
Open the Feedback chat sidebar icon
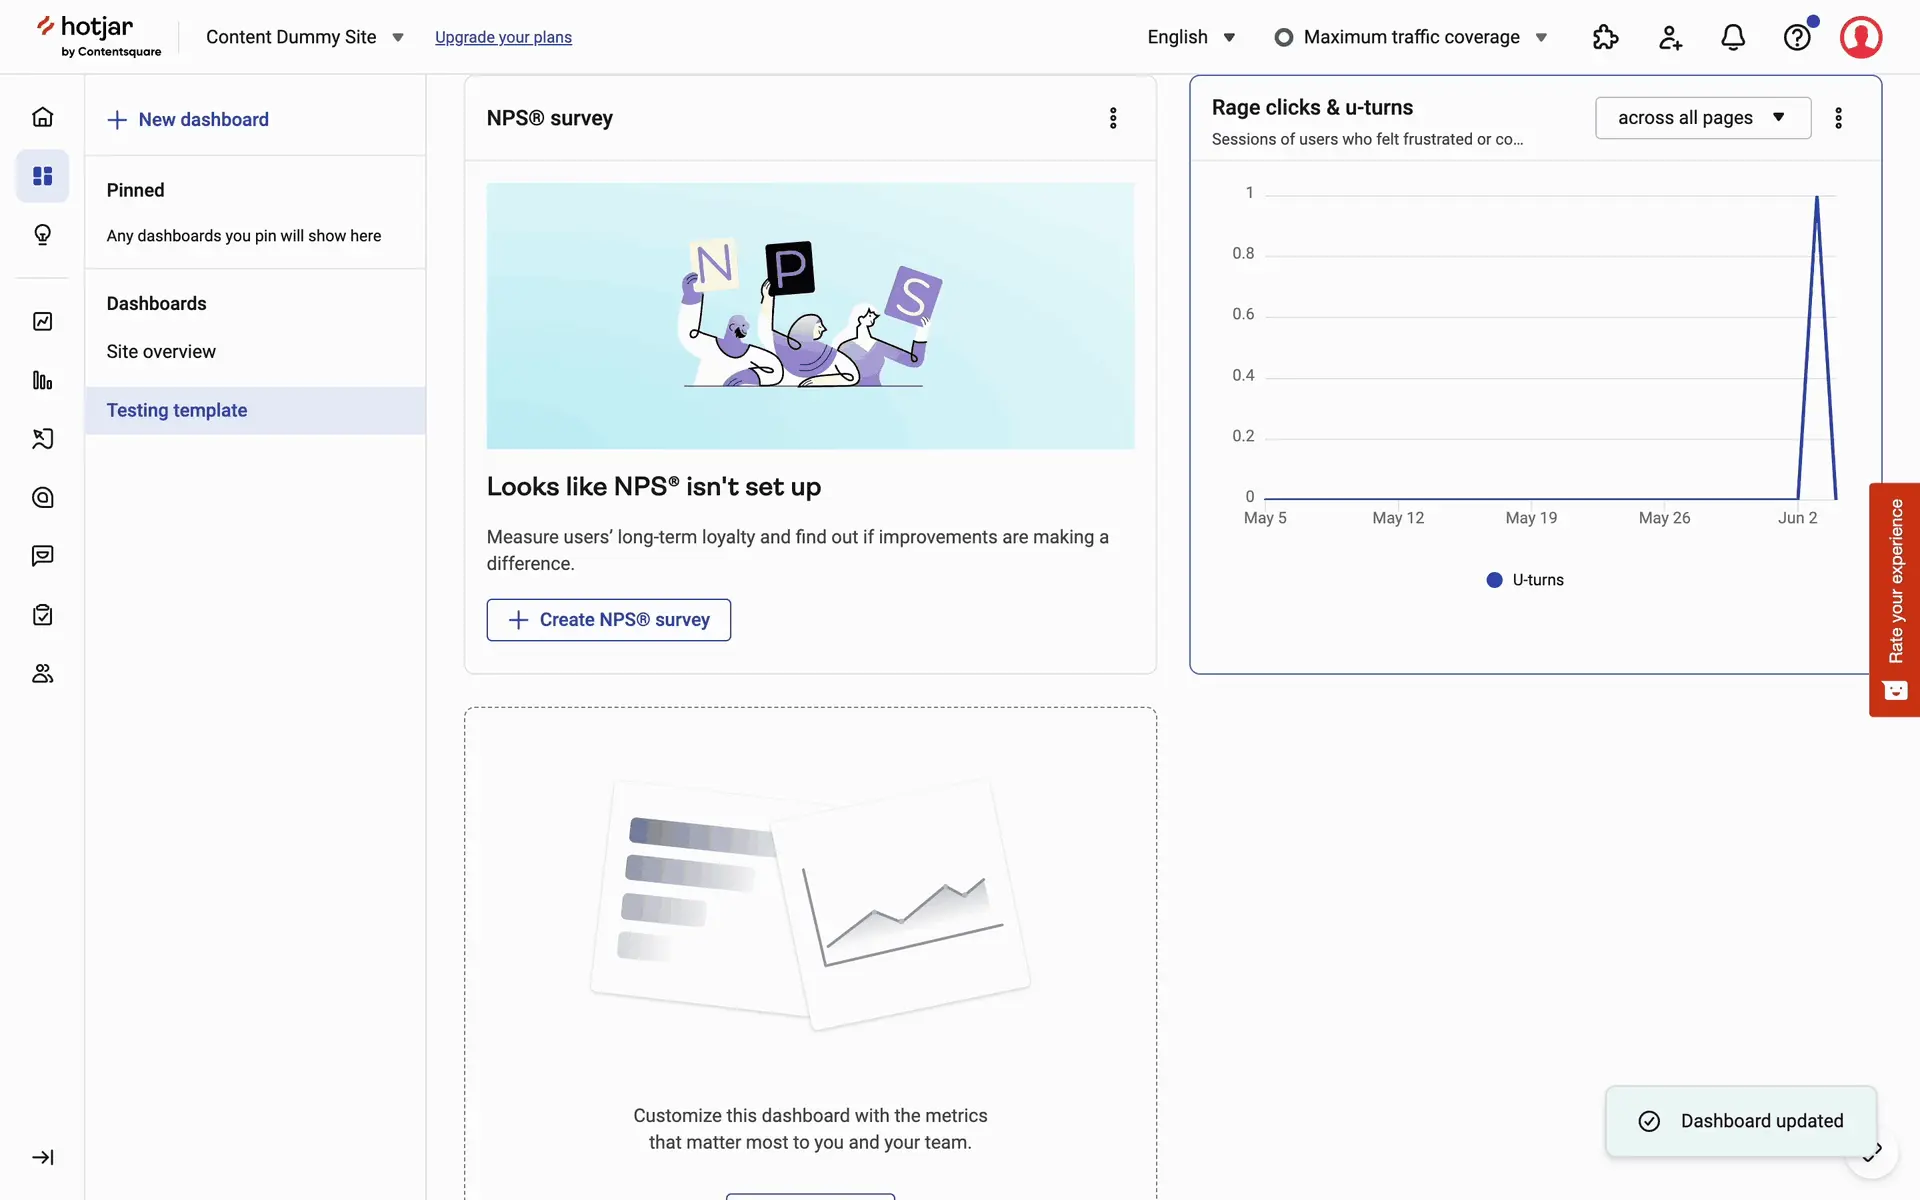point(42,556)
